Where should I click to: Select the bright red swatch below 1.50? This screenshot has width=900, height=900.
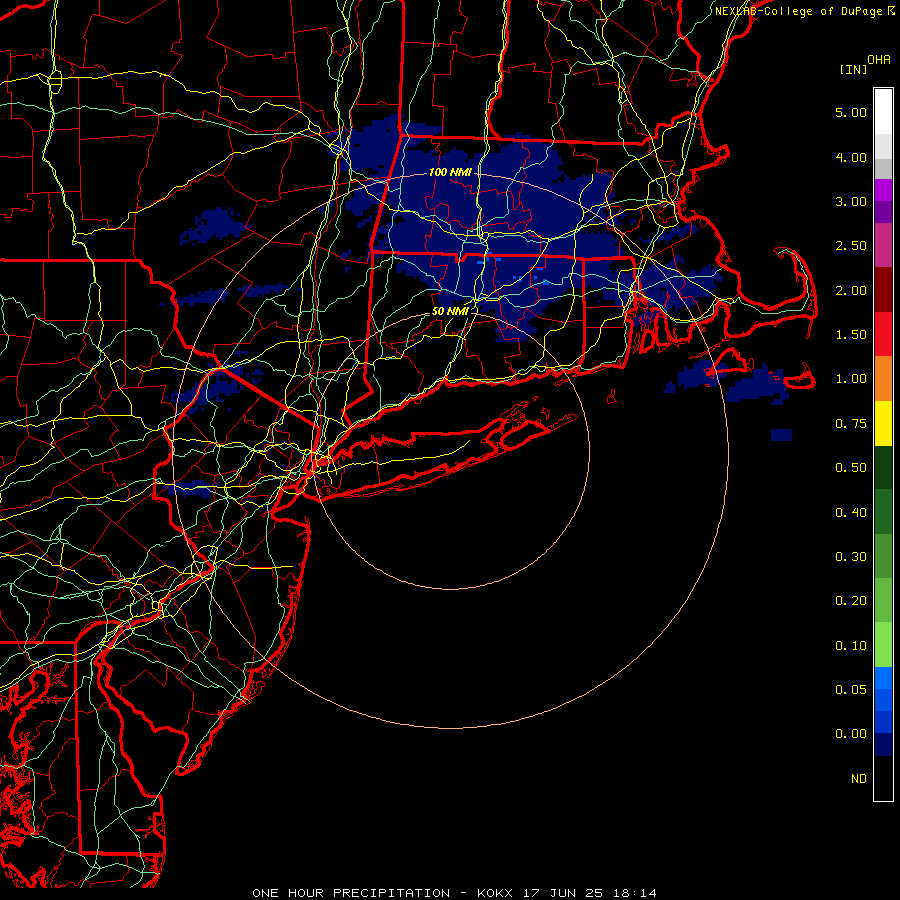883,334
